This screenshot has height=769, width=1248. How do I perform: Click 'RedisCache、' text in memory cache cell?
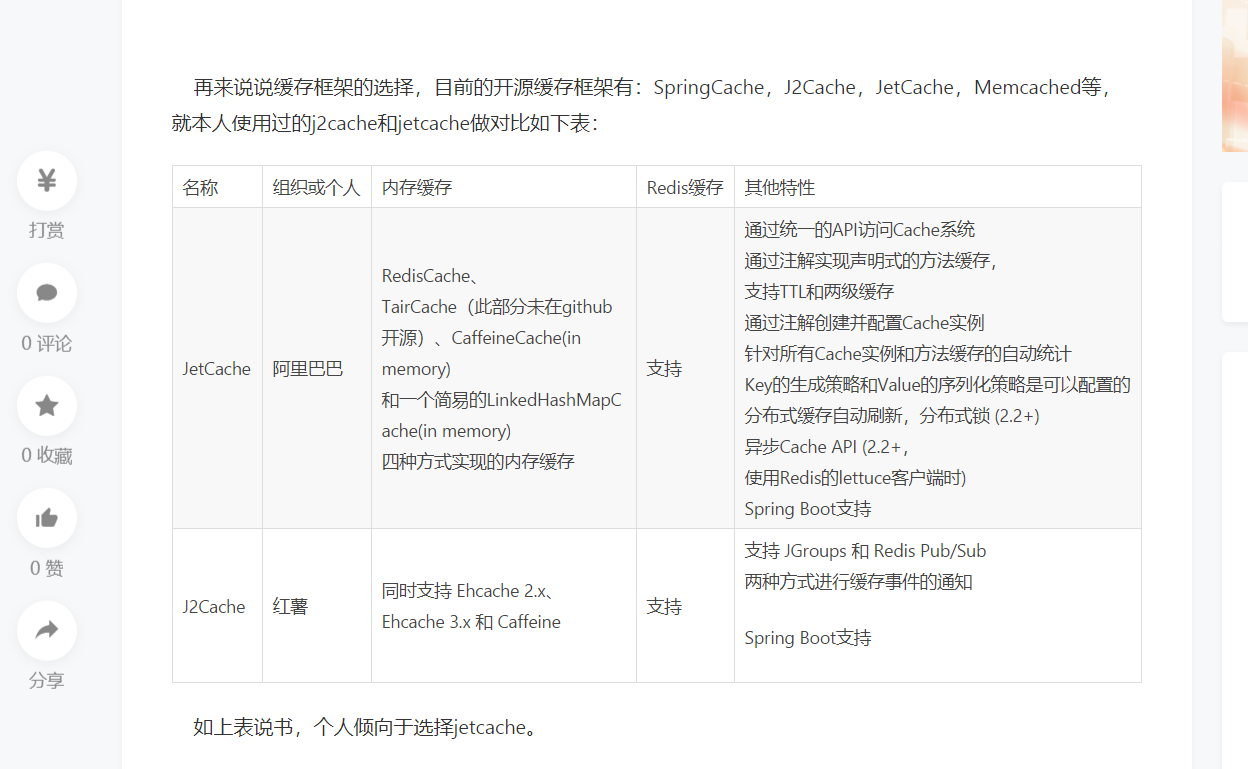[x=432, y=276]
